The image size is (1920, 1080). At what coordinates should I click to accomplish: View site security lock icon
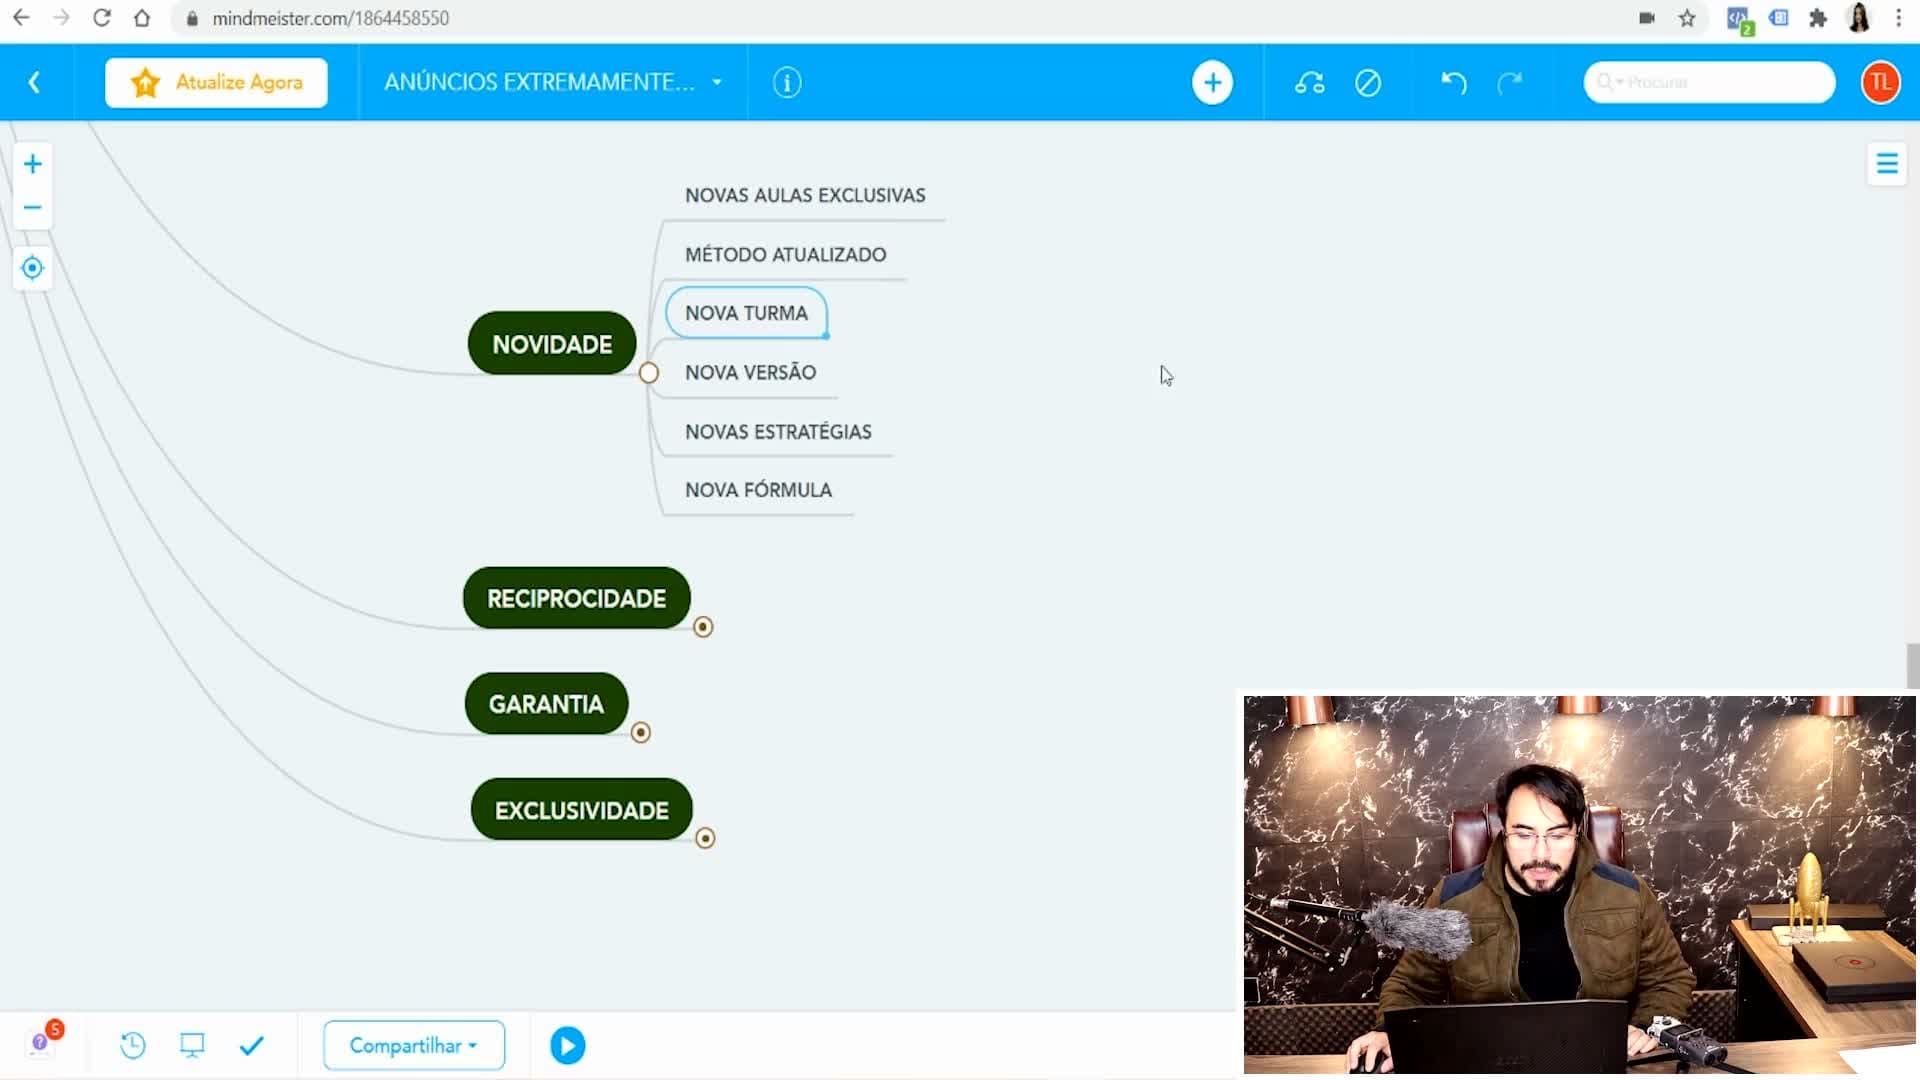(x=192, y=18)
